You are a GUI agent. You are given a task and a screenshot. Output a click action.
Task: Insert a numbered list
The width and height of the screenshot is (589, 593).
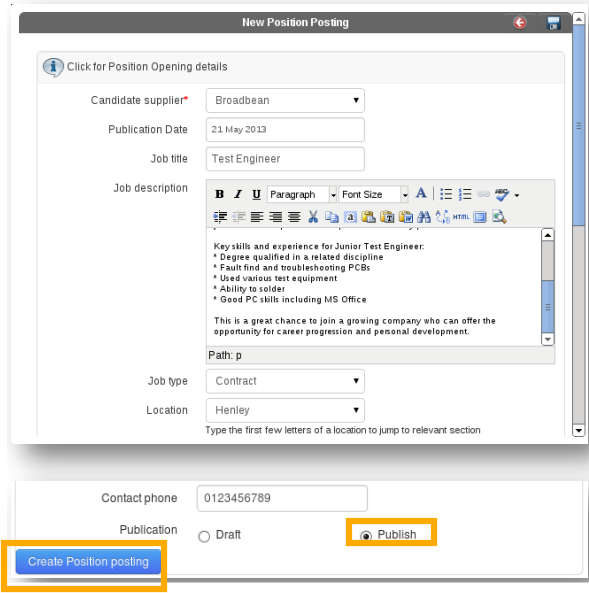[x=465, y=194]
